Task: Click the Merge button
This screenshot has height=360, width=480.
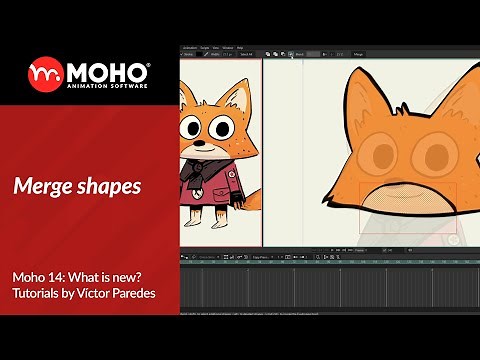Action: [358, 54]
